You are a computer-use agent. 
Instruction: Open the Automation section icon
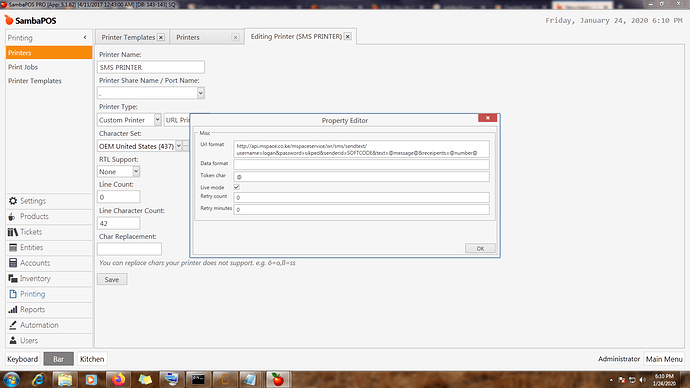point(13,325)
